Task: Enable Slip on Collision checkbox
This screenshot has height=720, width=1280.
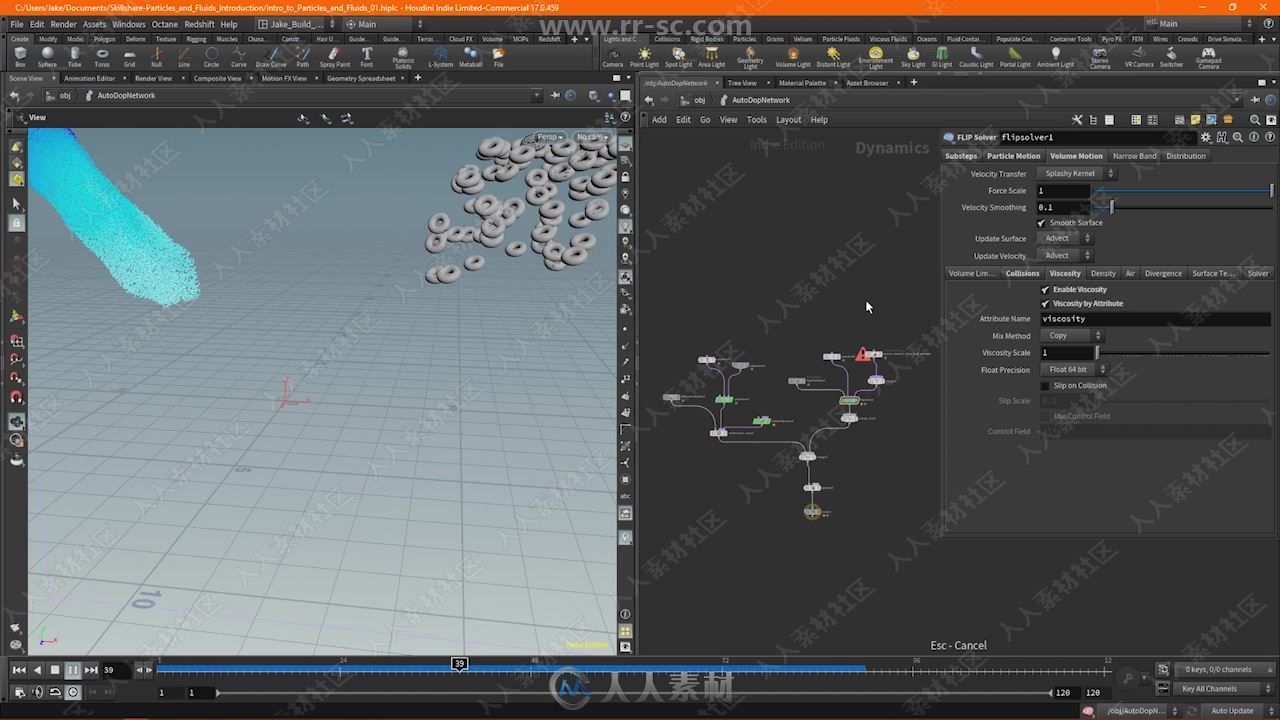Action: [x=1045, y=385]
